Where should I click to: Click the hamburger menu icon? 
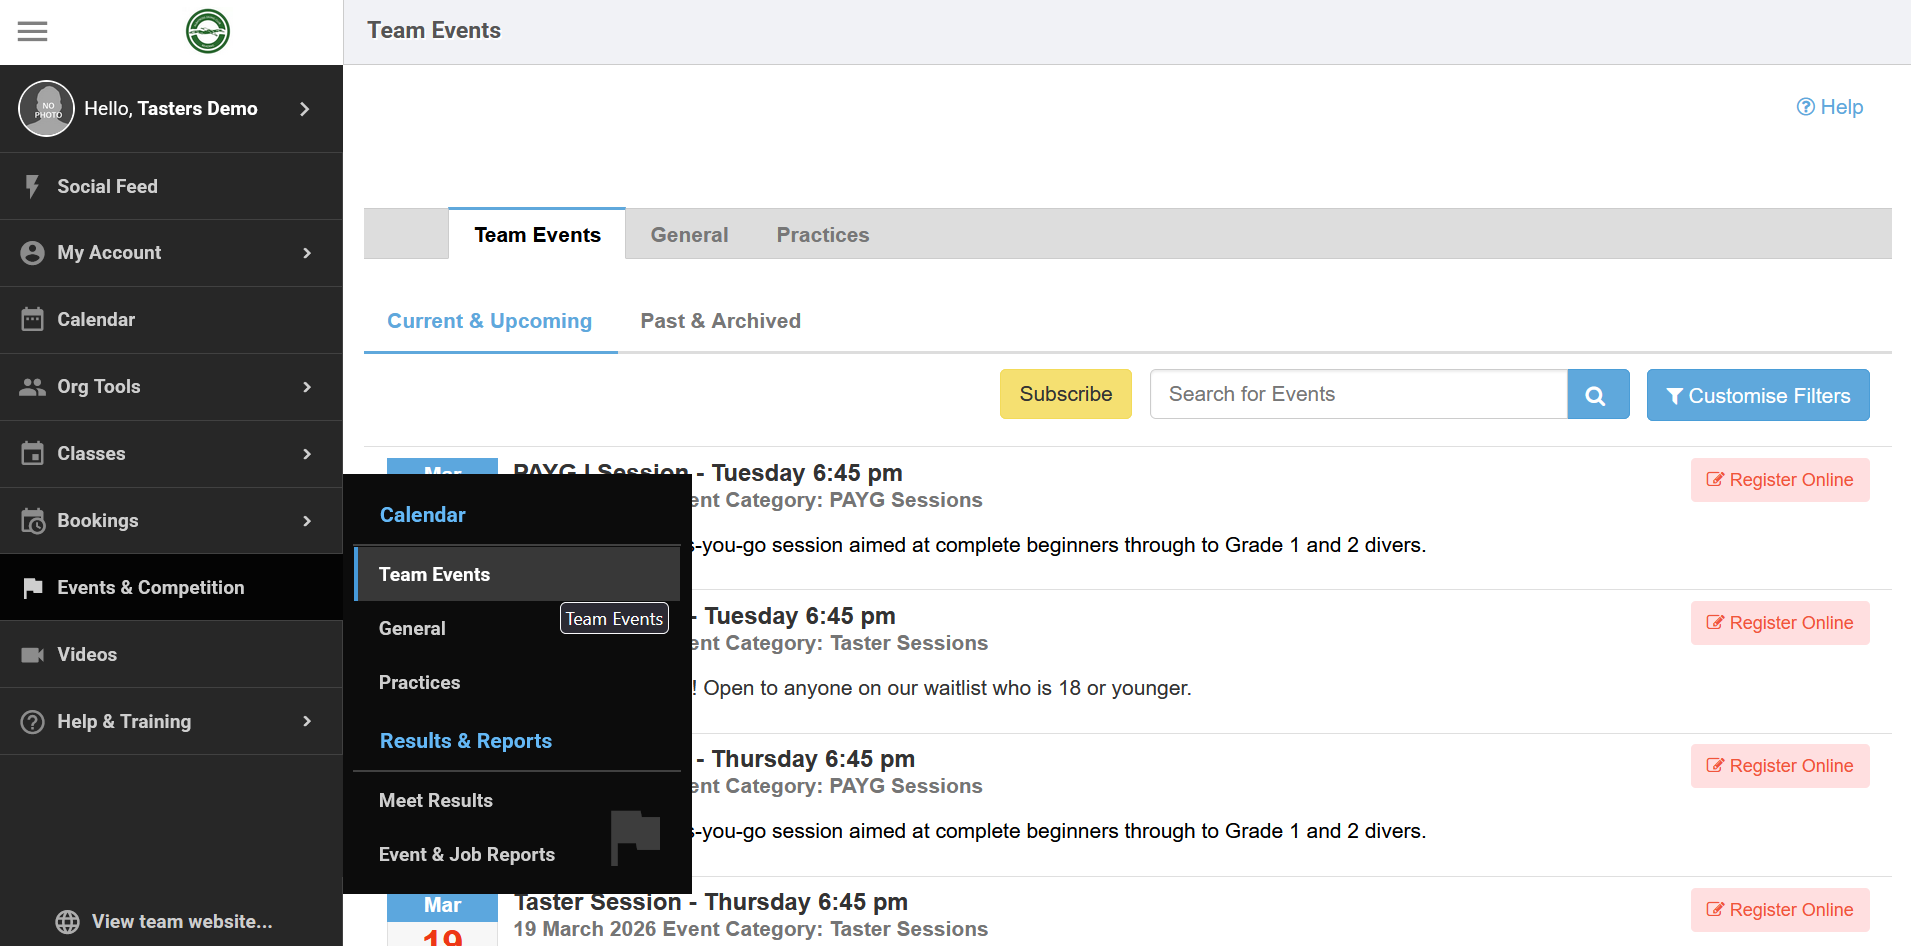(32, 32)
